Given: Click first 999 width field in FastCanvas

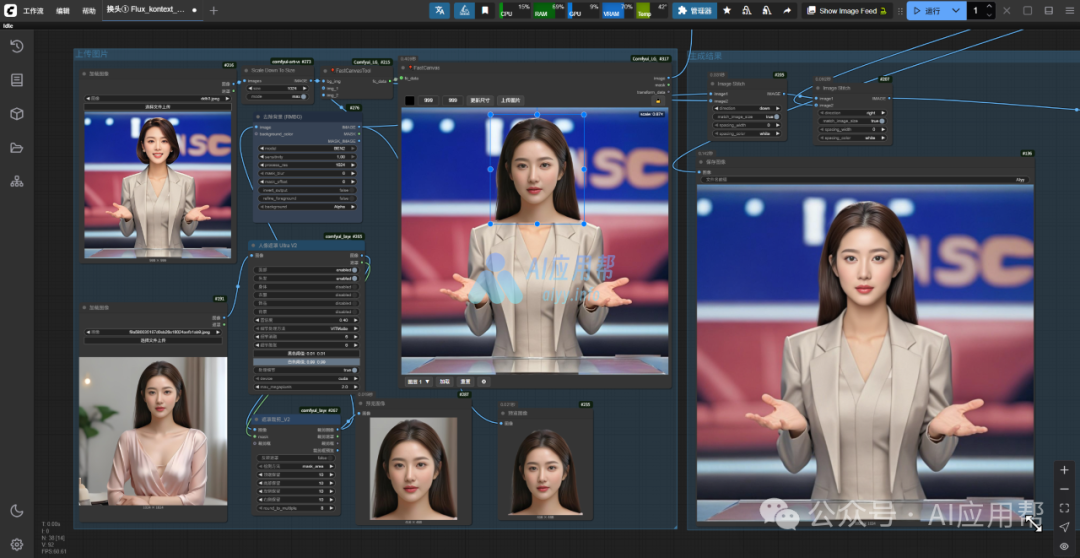Looking at the screenshot, I should click(x=428, y=101).
